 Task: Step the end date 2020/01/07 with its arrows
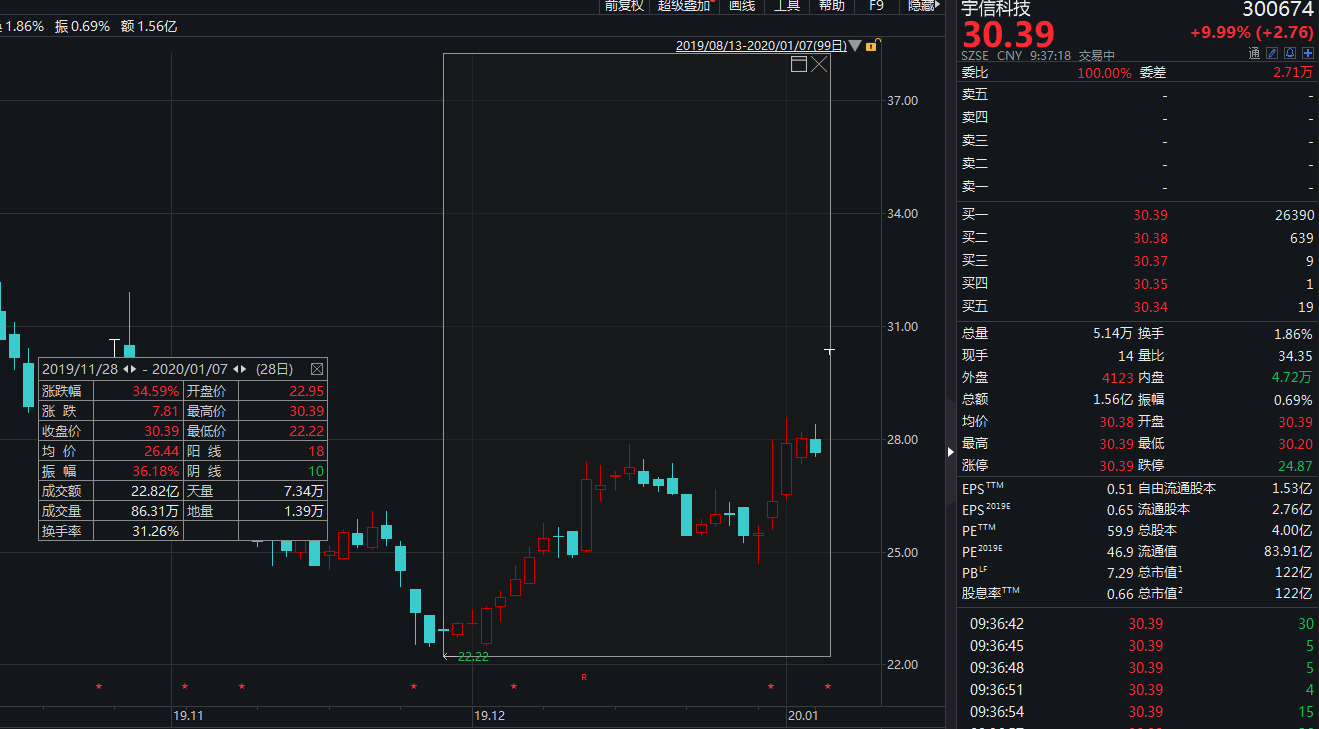[239, 369]
